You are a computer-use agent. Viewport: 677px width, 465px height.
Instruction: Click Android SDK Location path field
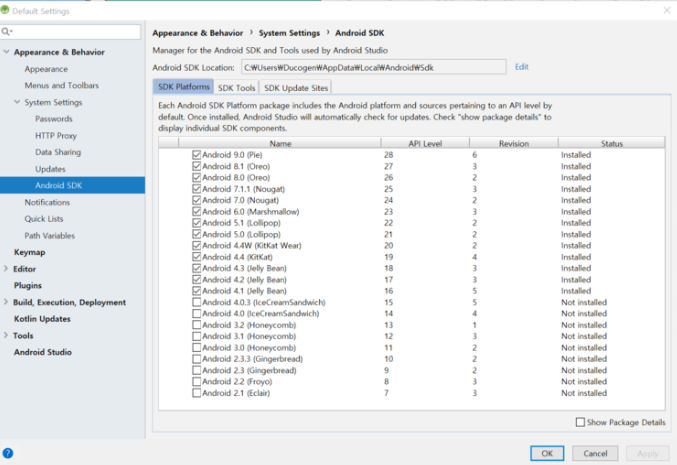tap(373, 67)
